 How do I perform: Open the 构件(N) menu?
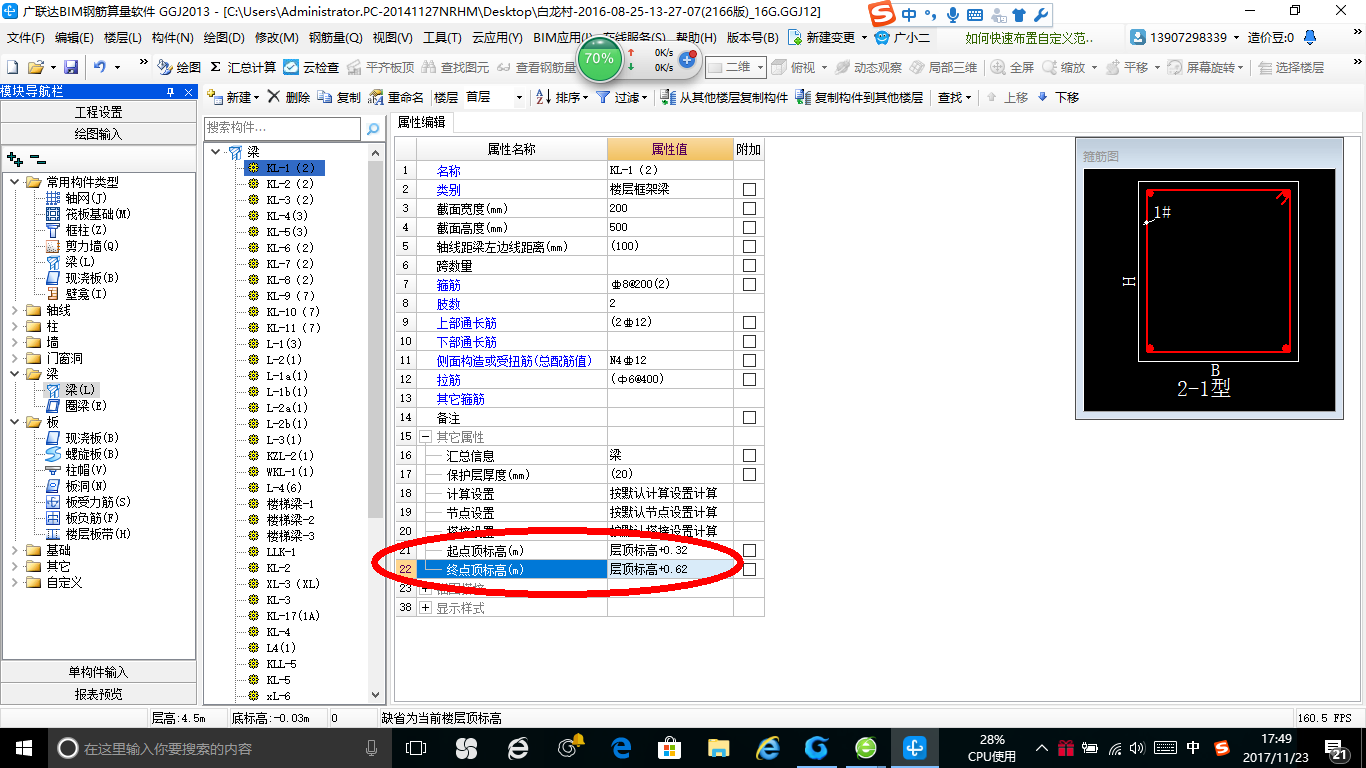(172, 37)
